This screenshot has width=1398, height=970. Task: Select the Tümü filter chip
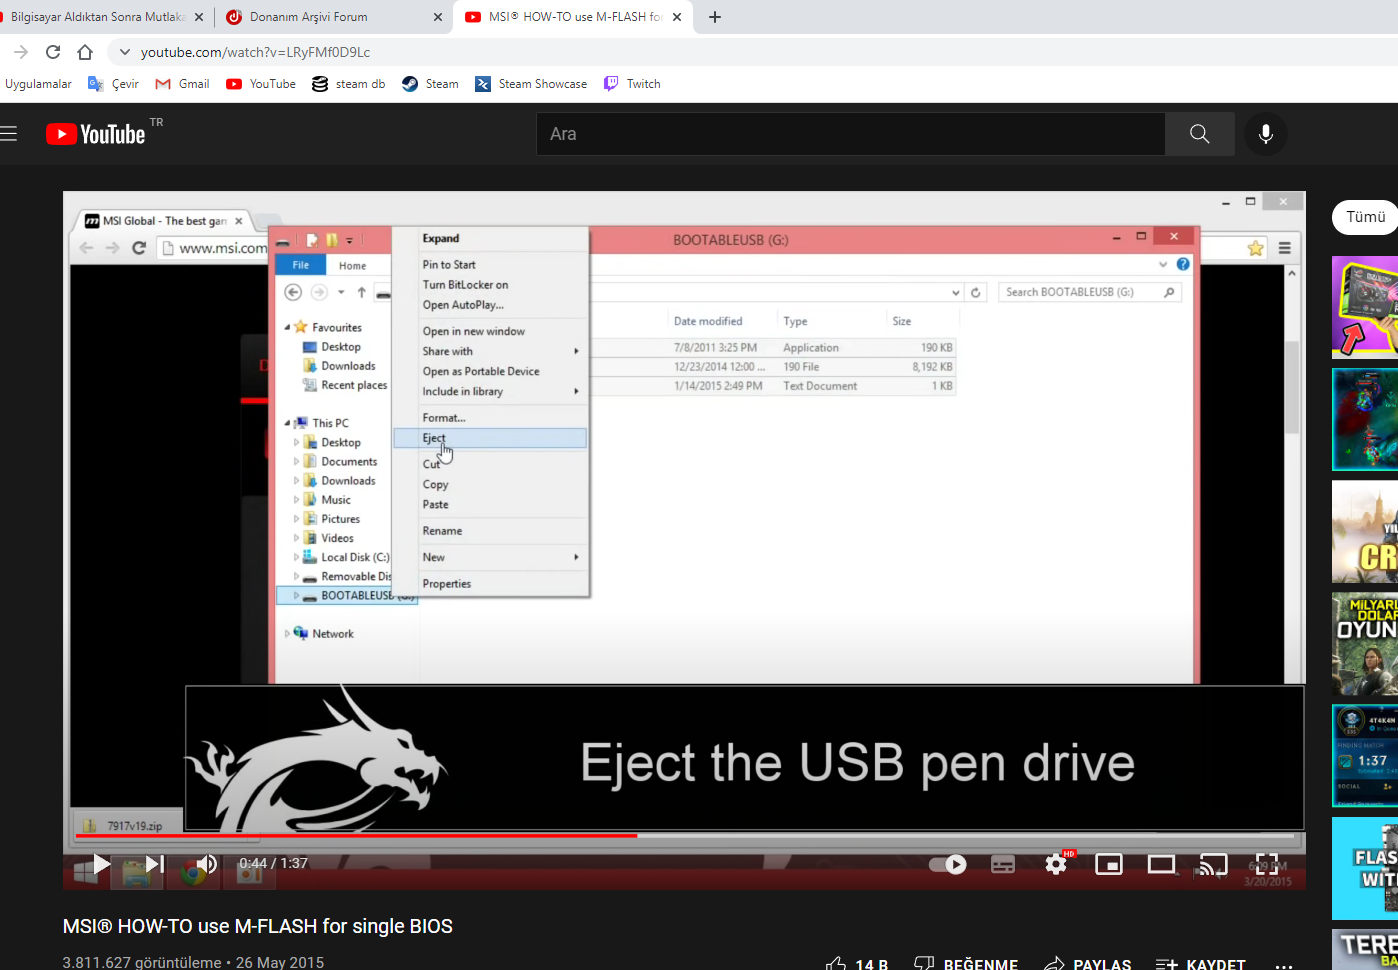tap(1365, 217)
